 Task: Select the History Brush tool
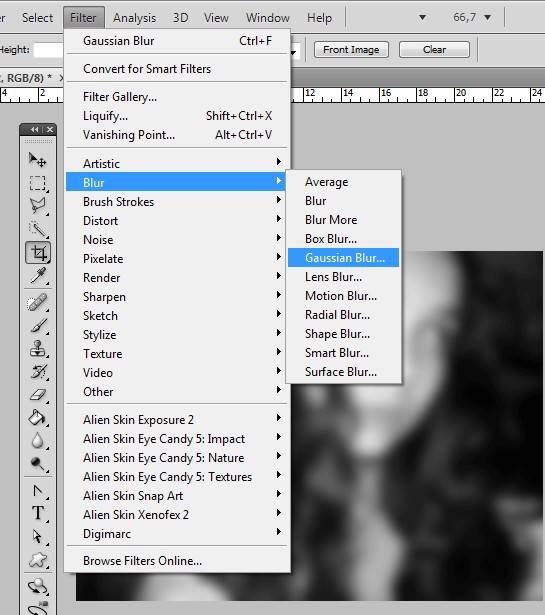[x=38, y=372]
